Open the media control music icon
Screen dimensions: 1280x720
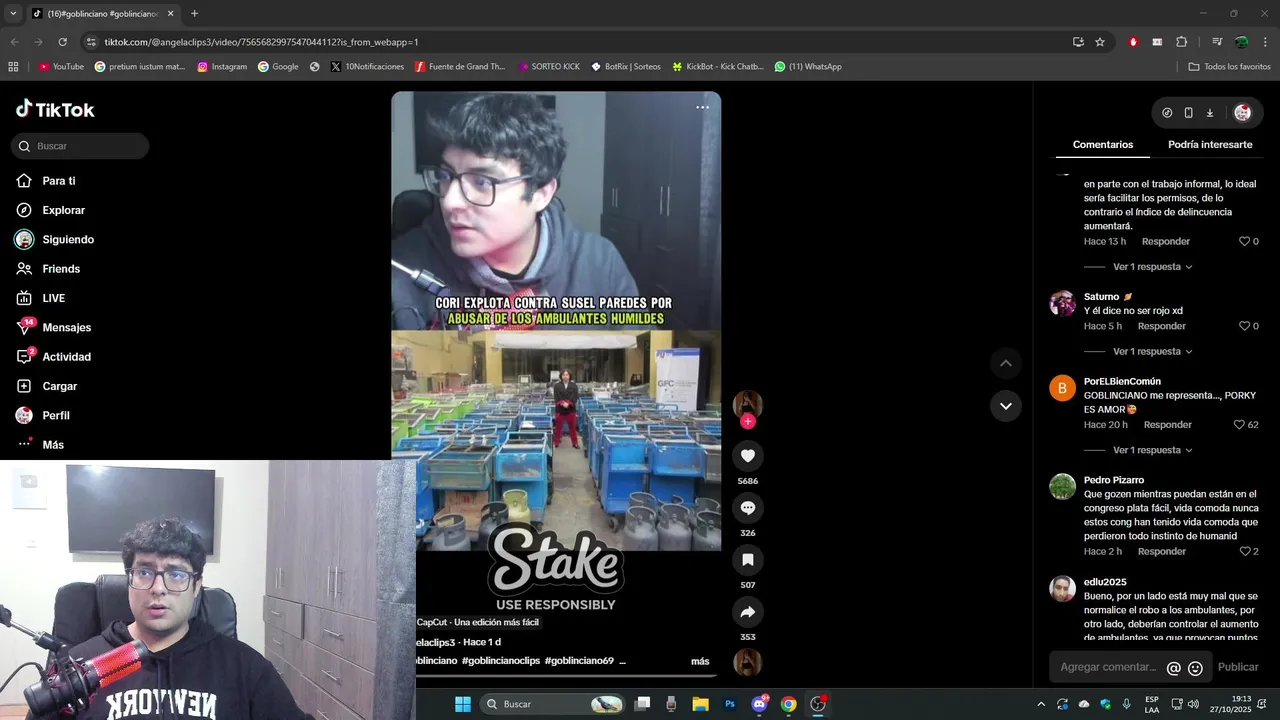(x=1216, y=42)
